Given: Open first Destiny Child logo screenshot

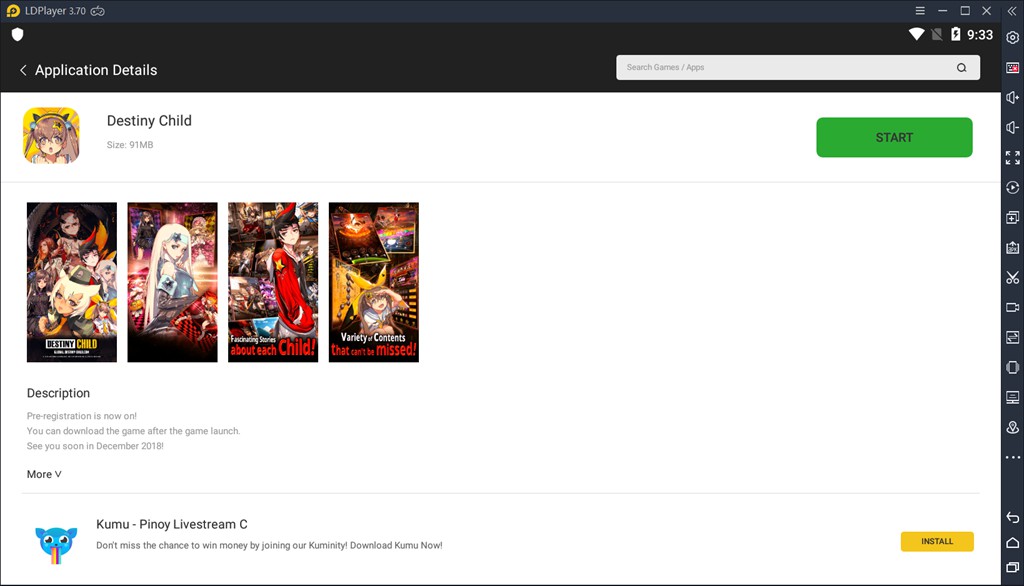Looking at the screenshot, I should click(x=72, y=282).
